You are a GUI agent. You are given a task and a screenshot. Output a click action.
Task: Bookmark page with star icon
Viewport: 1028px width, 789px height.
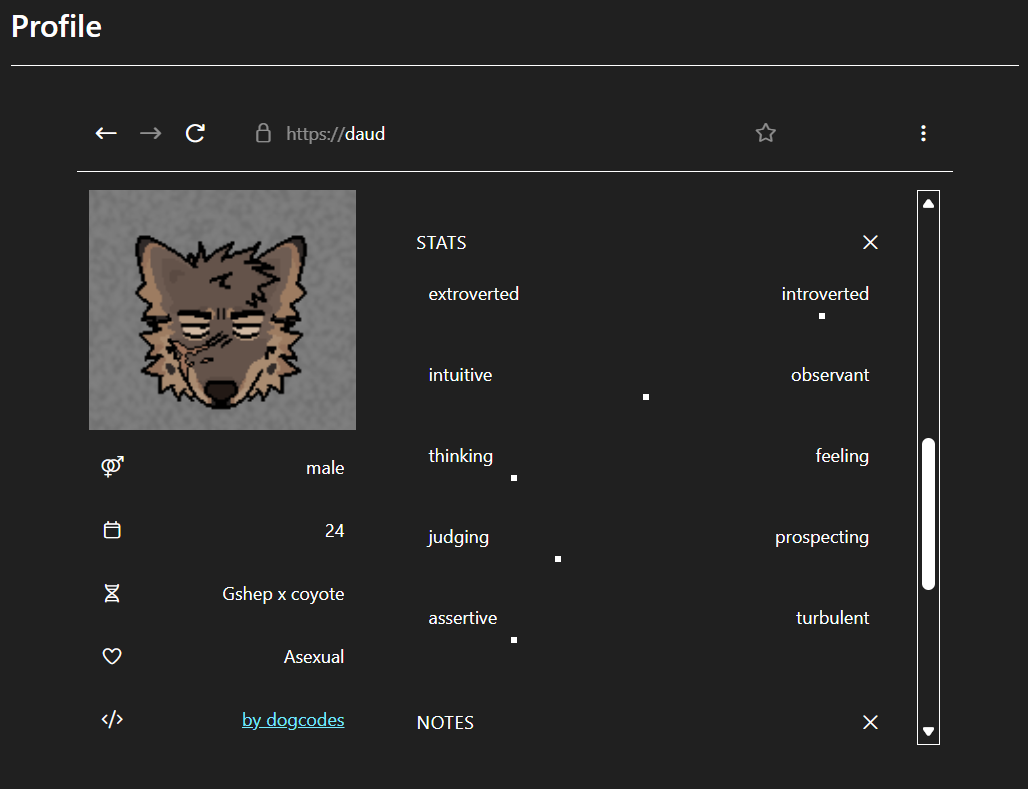point(765,133)
